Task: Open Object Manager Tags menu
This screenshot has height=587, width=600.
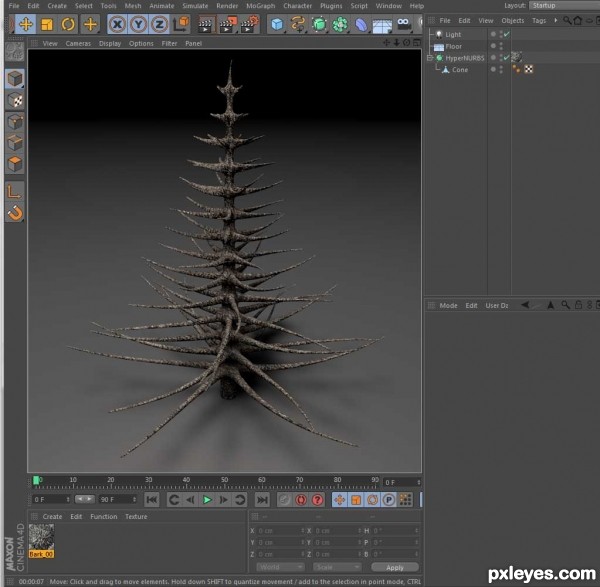Action: [539, 21]
